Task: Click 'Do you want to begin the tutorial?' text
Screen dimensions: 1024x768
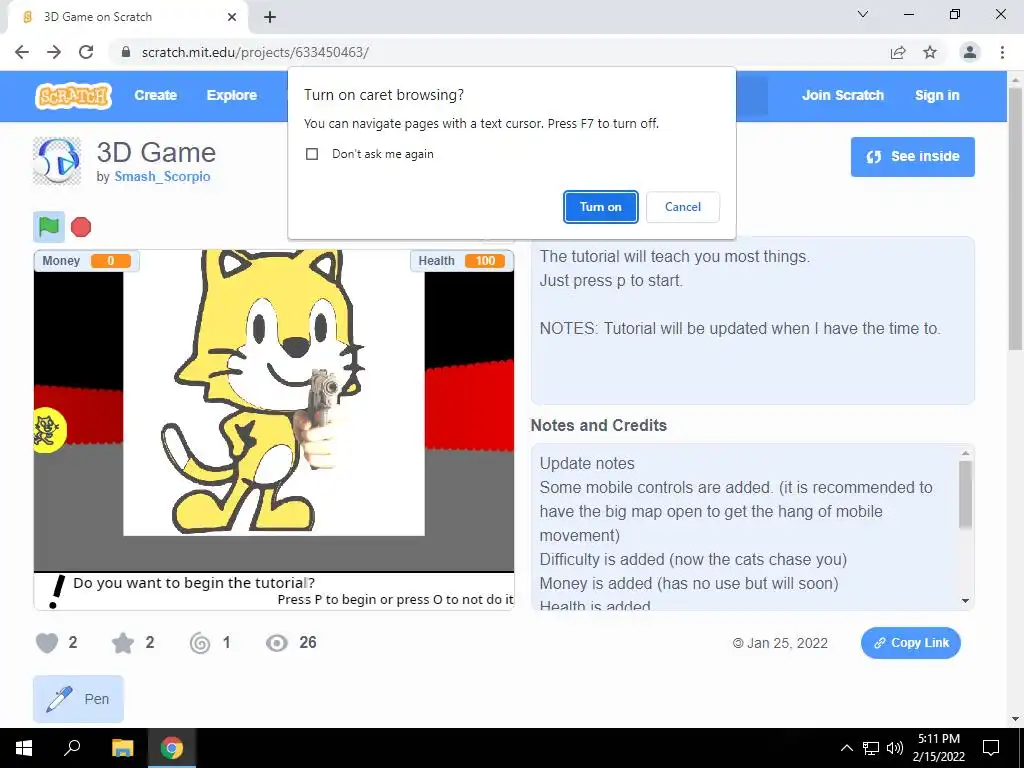Action: tap(194, 583)
